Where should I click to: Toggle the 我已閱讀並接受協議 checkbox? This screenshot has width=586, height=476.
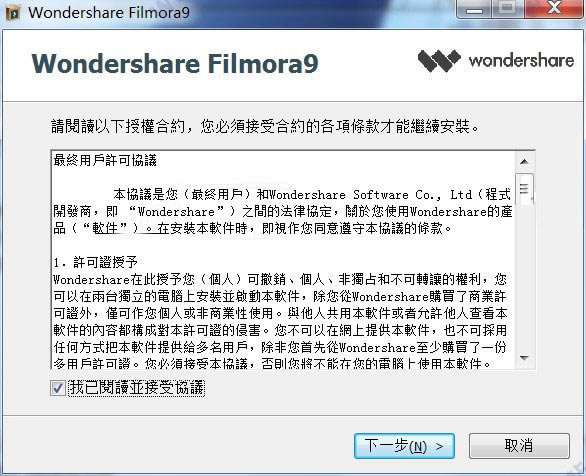pos(58,388)
